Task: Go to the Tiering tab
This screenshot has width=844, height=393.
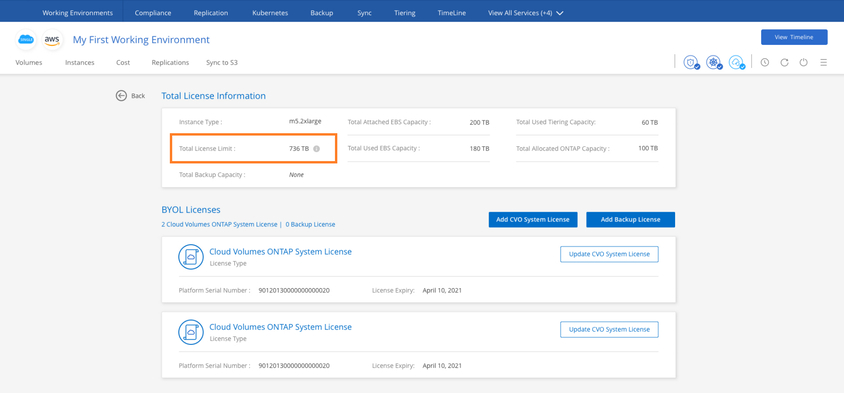Action: (406, 13)
